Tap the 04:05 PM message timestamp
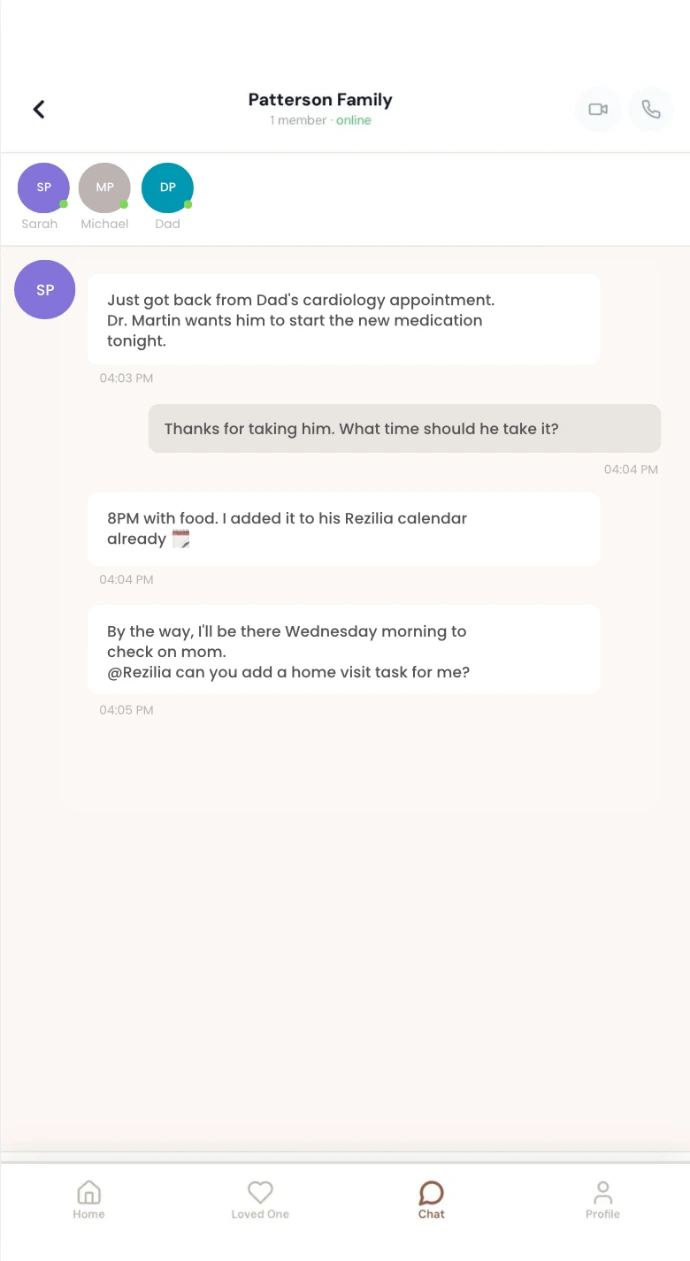690x1261 pixels. pyautogui.click(x=126, y=710)
